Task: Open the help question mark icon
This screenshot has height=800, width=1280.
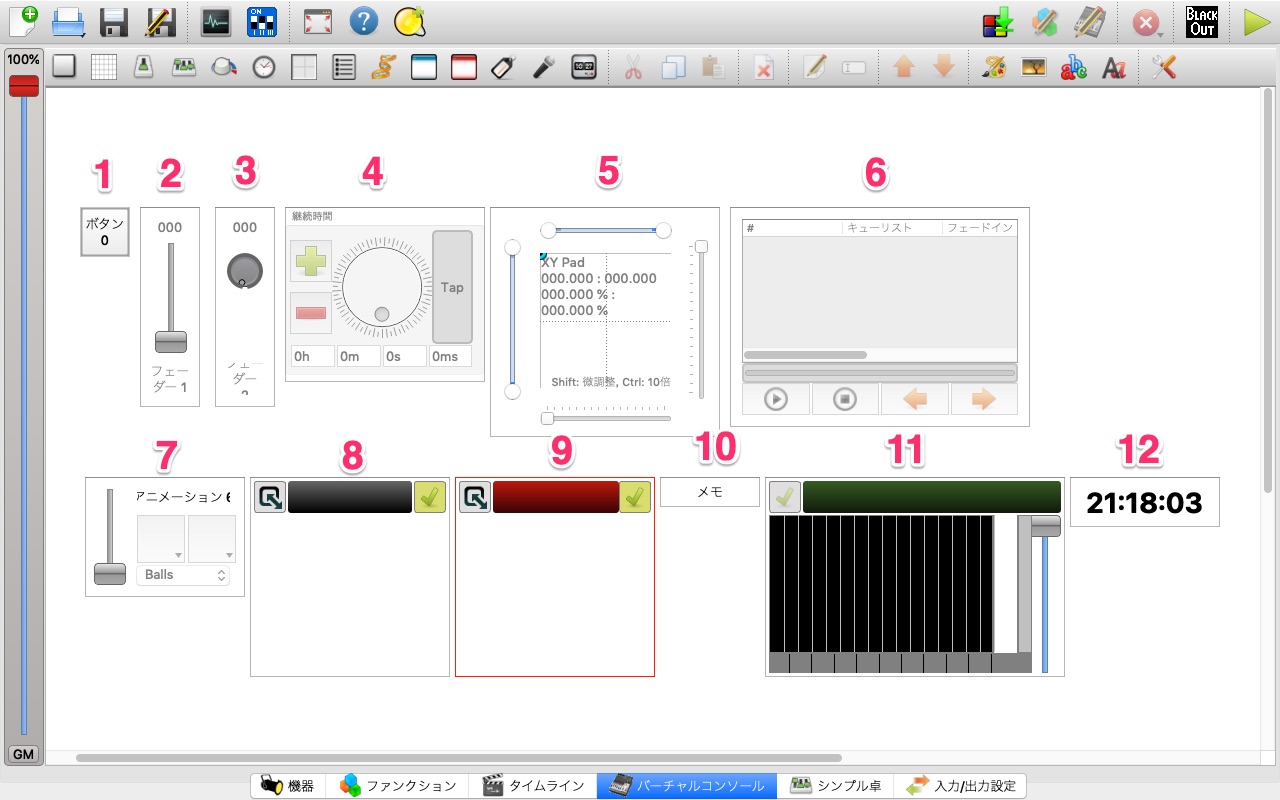Action: pos(365,22)
